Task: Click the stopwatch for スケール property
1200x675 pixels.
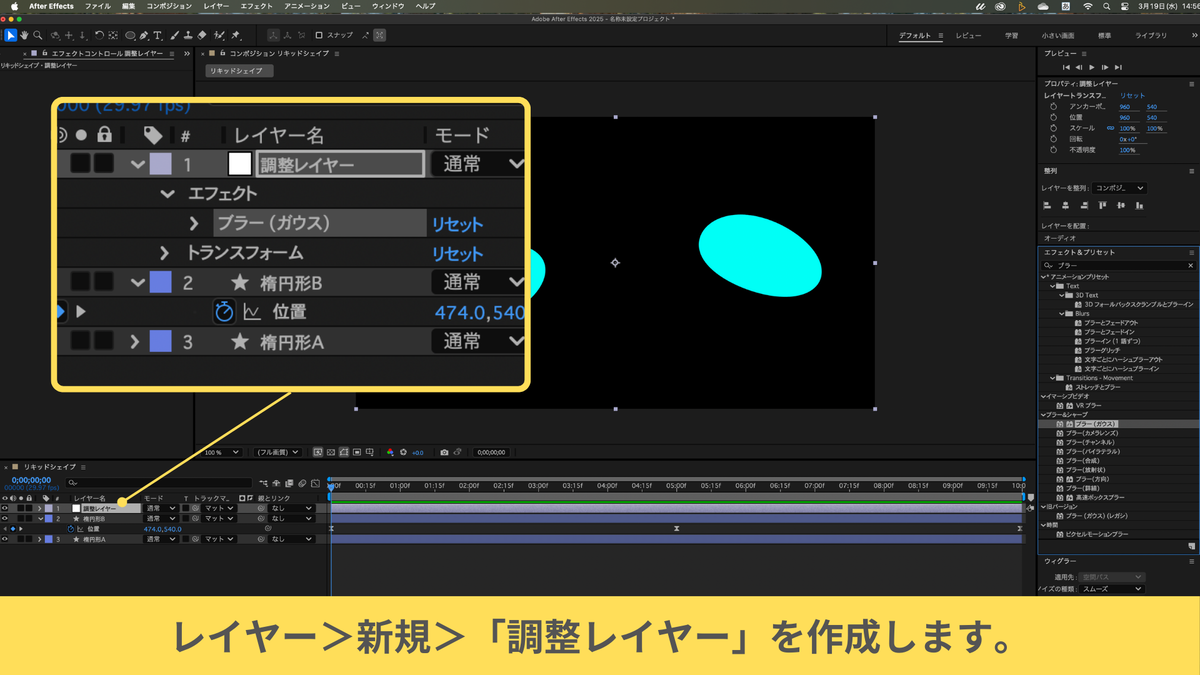Action: (x=1053, y=128)
